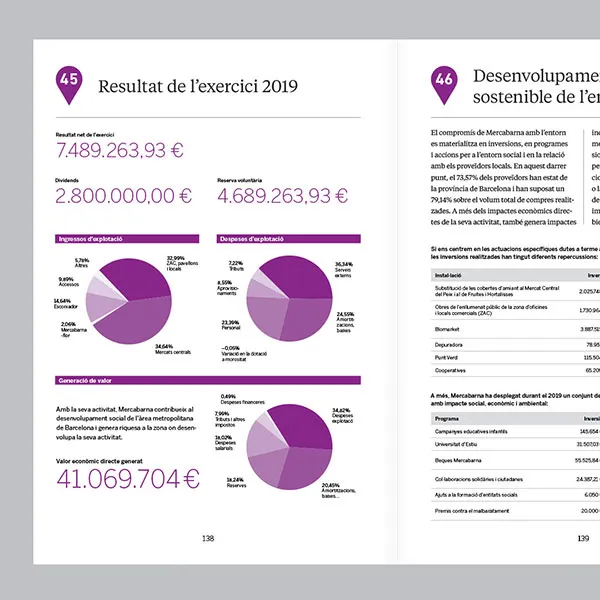The image size is (600, 600).
Task: Select the "34,82% Despeses explotació" chart label
Action: pyautogui.click(x=343, y=416)
